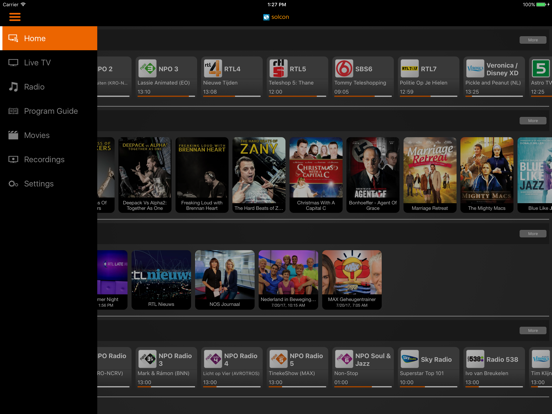Open The Mighty Macs movie poster

point(487,175)
